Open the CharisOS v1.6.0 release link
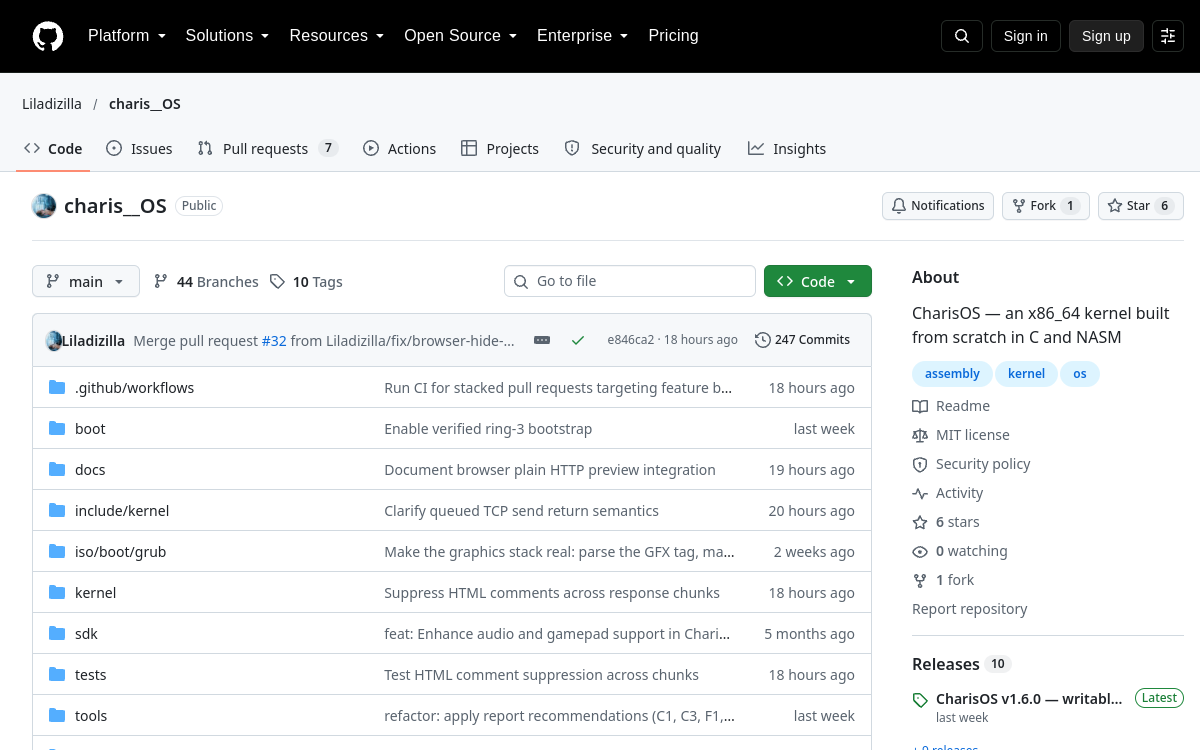The width and height of the screenshot is (1200, 750). coord(1029,698)
